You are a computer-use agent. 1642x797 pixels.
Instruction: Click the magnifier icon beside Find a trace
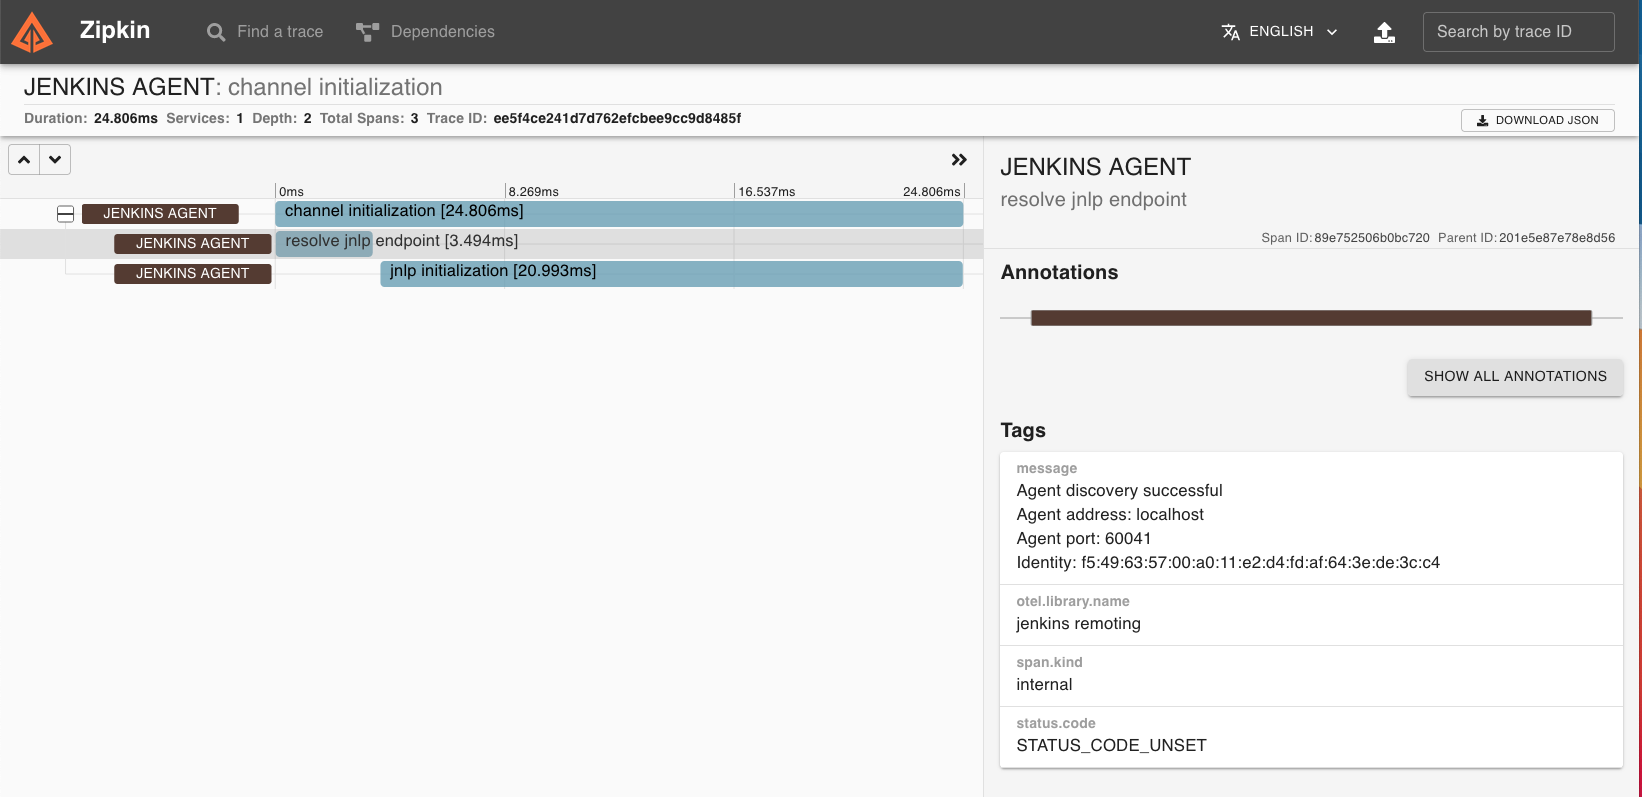pos(216,32)
